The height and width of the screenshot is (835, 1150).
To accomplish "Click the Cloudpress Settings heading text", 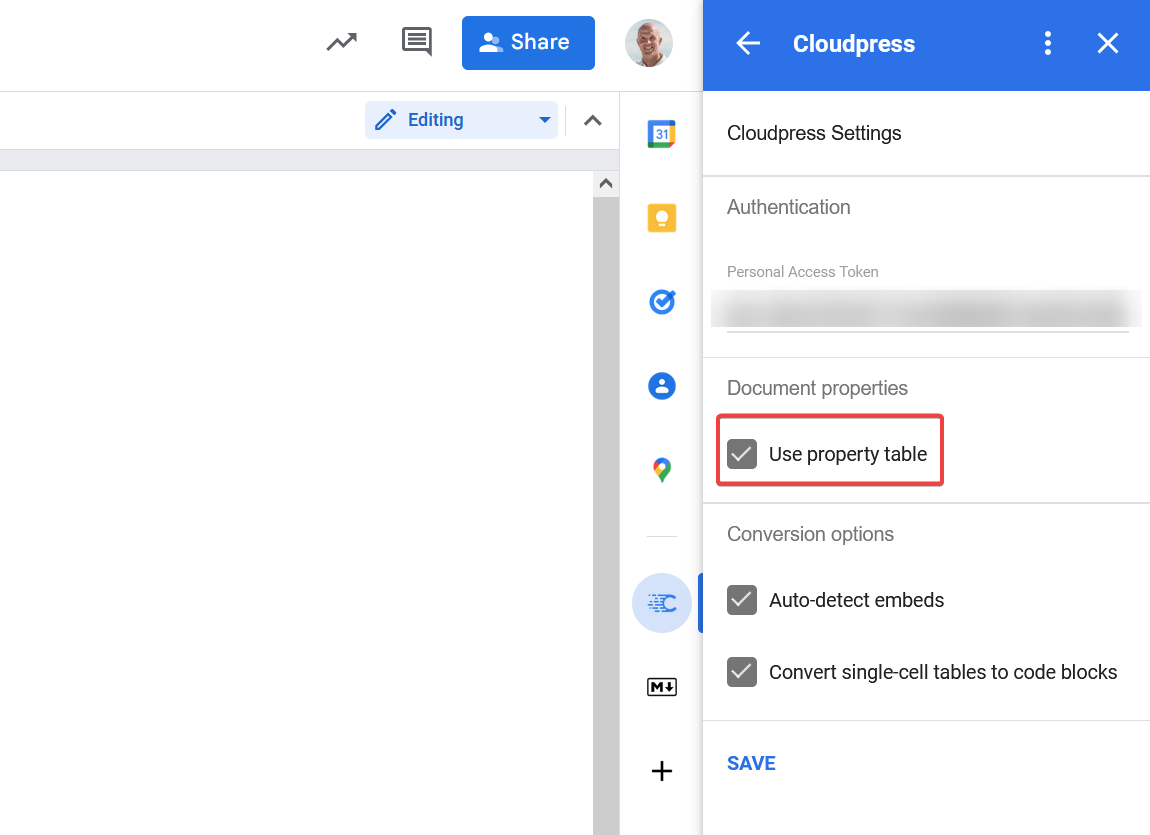I will [814, 133].
